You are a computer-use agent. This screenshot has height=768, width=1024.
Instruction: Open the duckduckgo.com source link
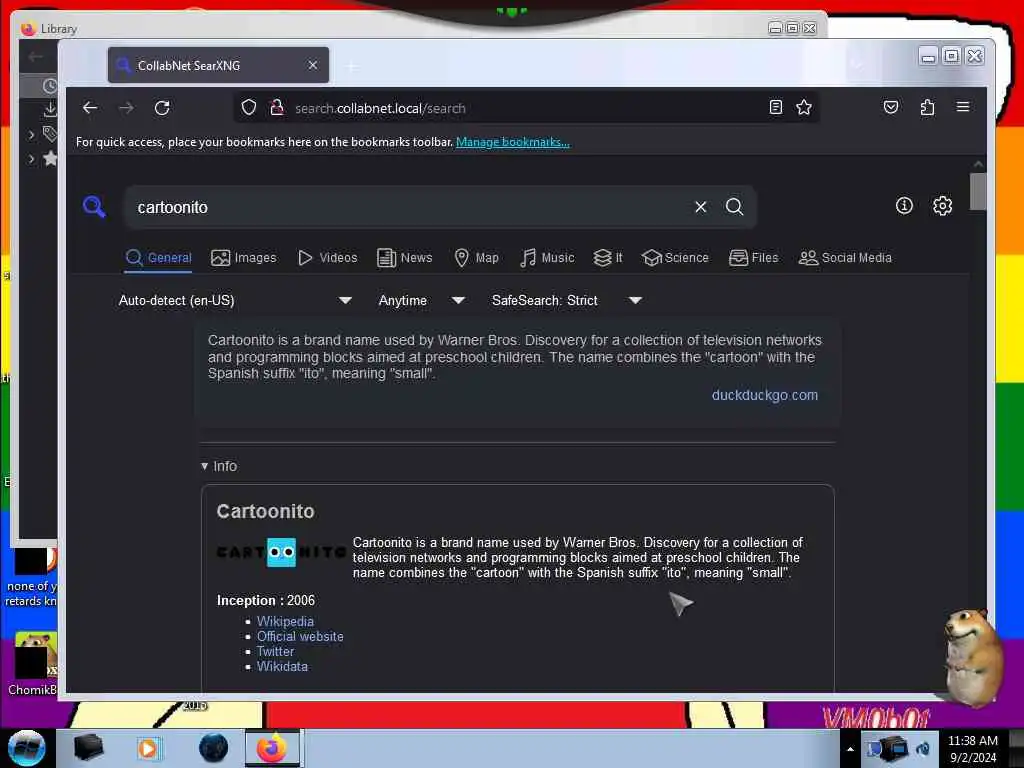tap(764, 395)
